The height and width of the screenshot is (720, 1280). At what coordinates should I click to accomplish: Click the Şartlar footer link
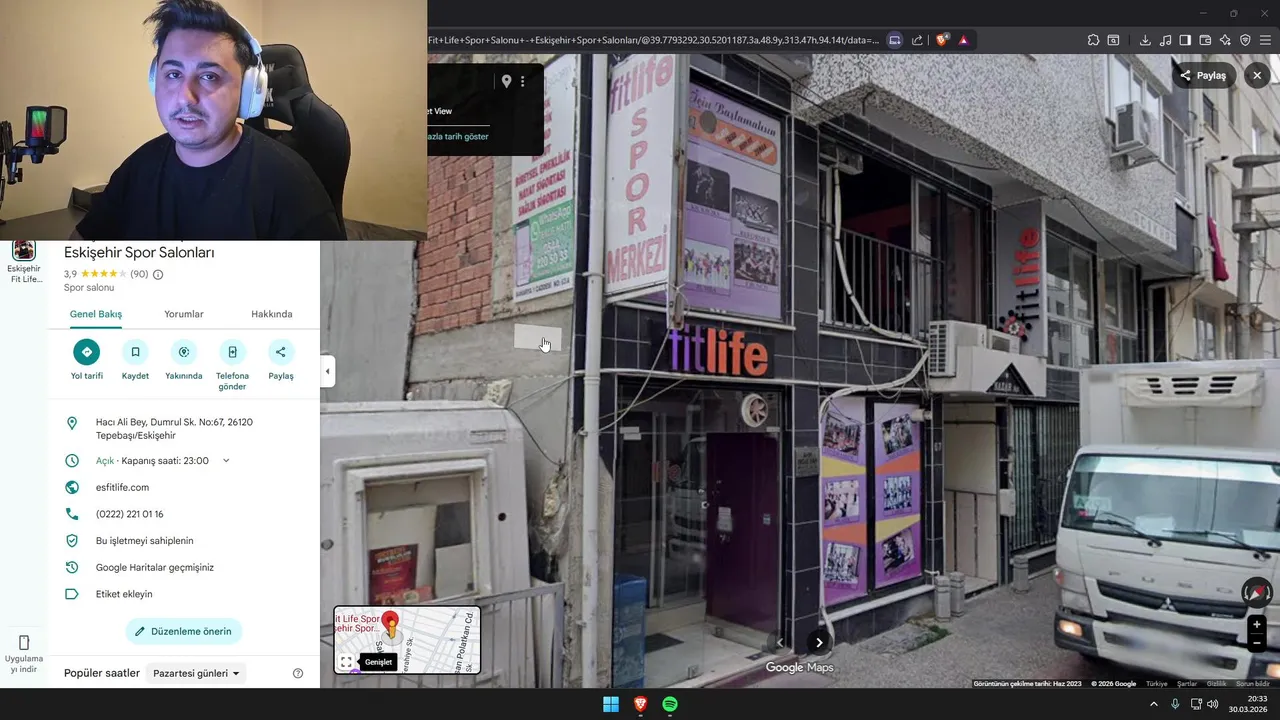pos(1187,684)
